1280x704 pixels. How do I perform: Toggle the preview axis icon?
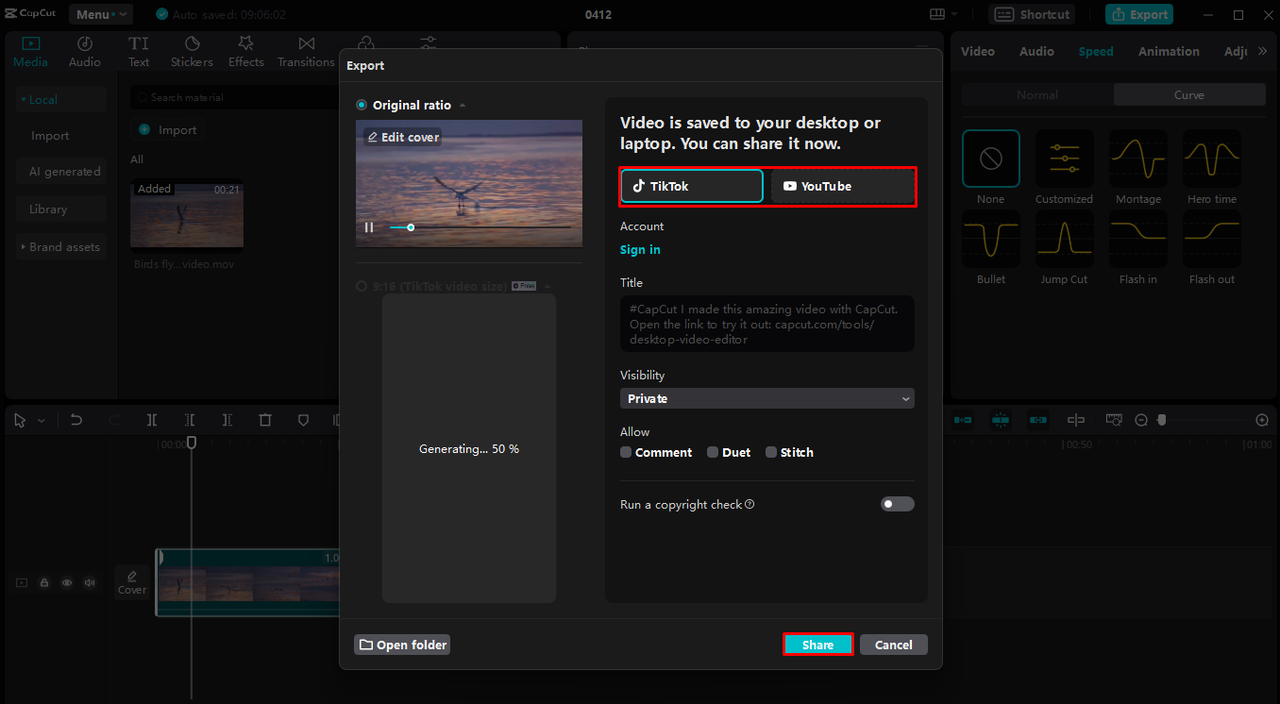point(1076,420)
